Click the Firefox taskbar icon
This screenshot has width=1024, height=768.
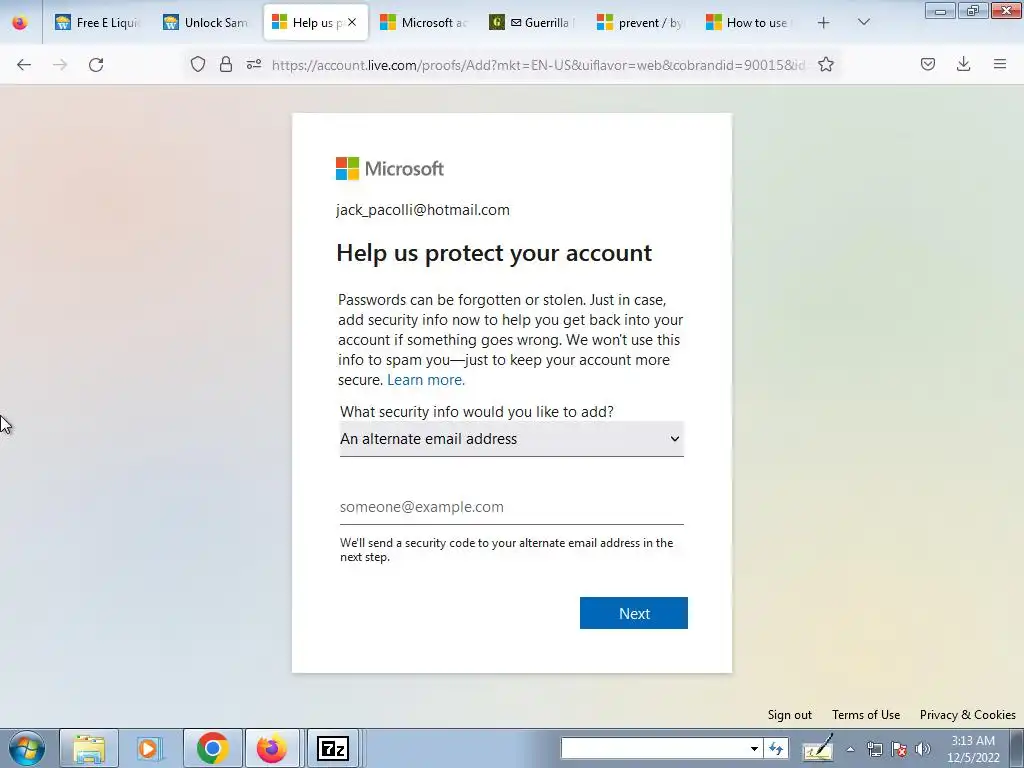pos(271,748)
